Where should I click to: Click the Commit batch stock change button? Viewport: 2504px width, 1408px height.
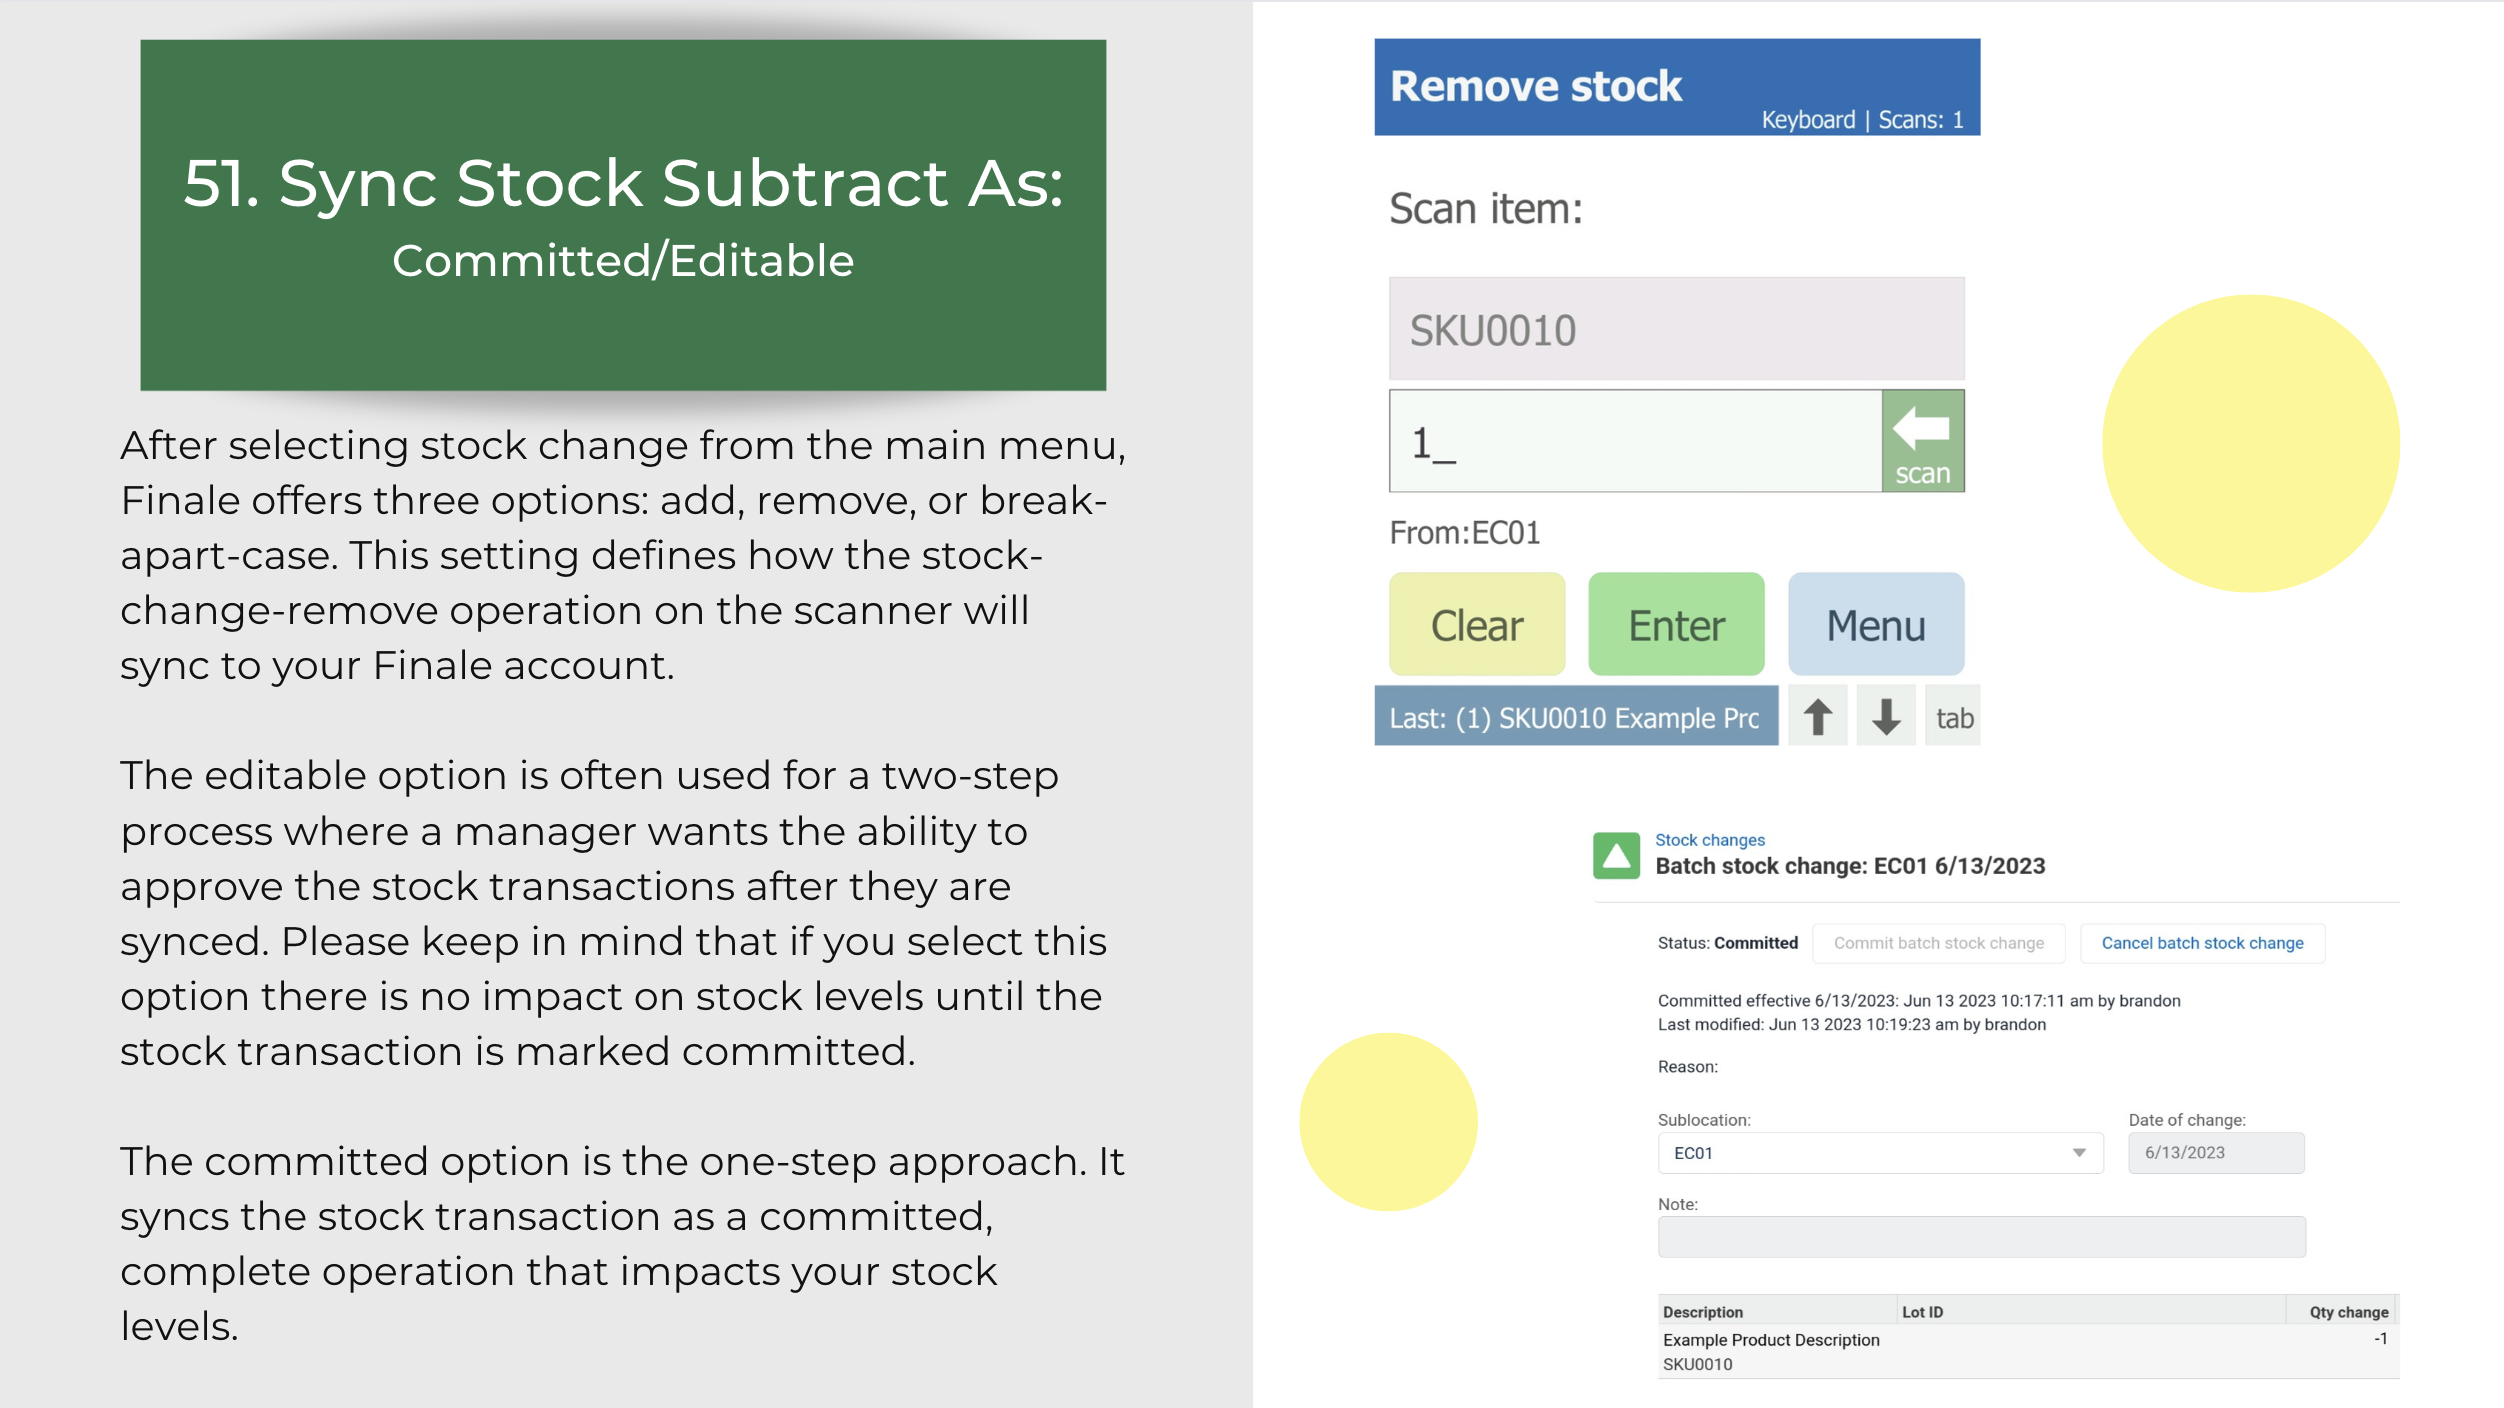(x=1939, y=943)
